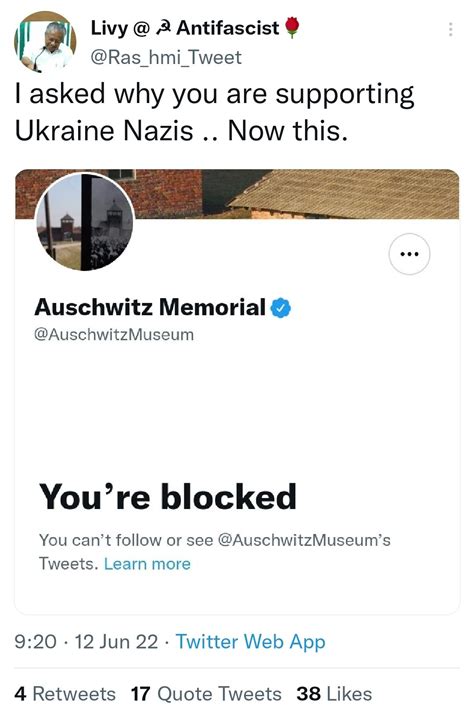Click the @Ras_hmi_Tweet handle
This screenshot has width=474, height=712.
tap(166, 57)
